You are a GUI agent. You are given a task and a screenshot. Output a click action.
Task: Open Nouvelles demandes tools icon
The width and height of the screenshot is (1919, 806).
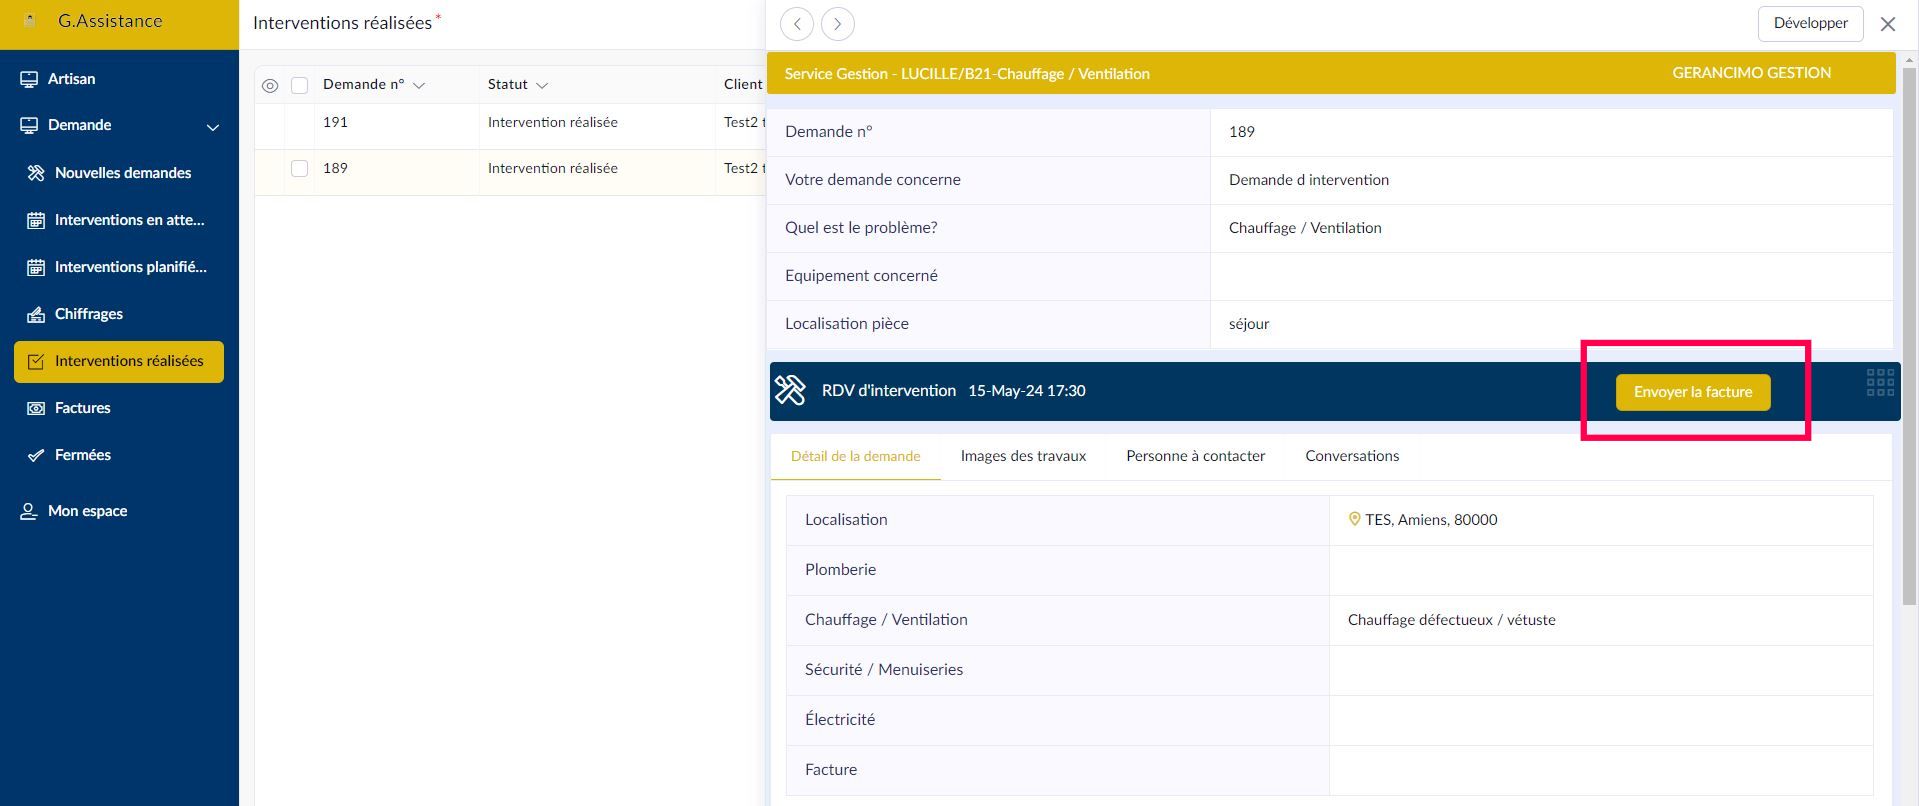point(36,173)
